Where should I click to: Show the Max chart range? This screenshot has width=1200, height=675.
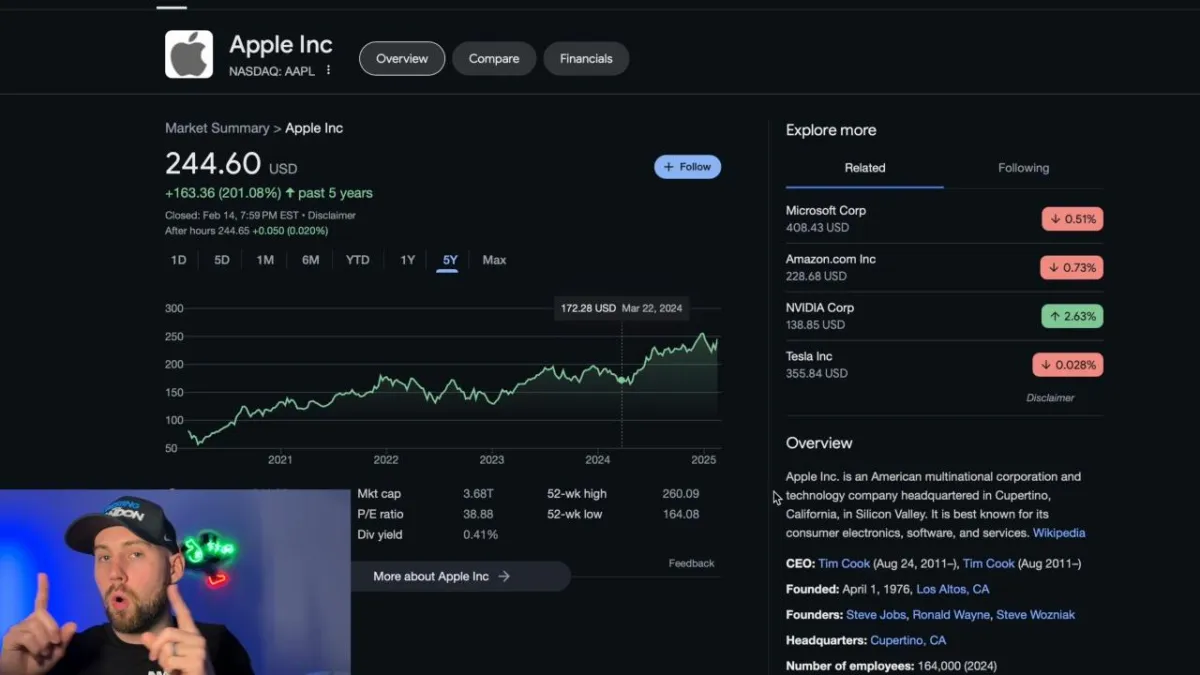coord(494,260)
